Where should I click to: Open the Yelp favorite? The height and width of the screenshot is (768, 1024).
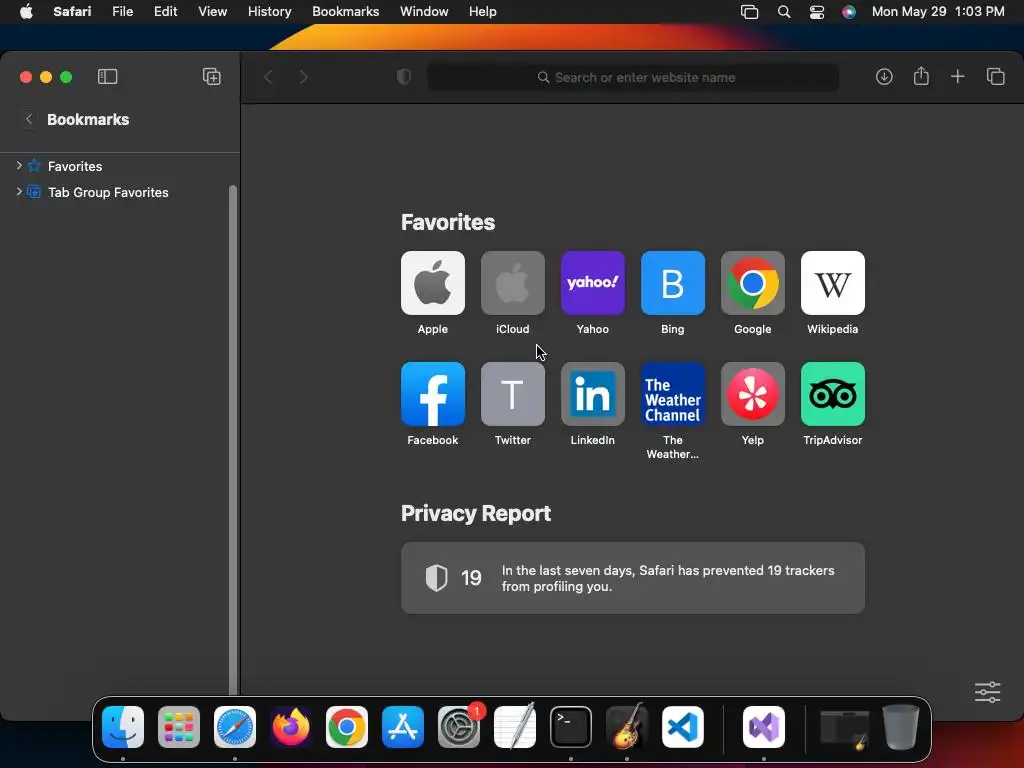tap(753, 394)
